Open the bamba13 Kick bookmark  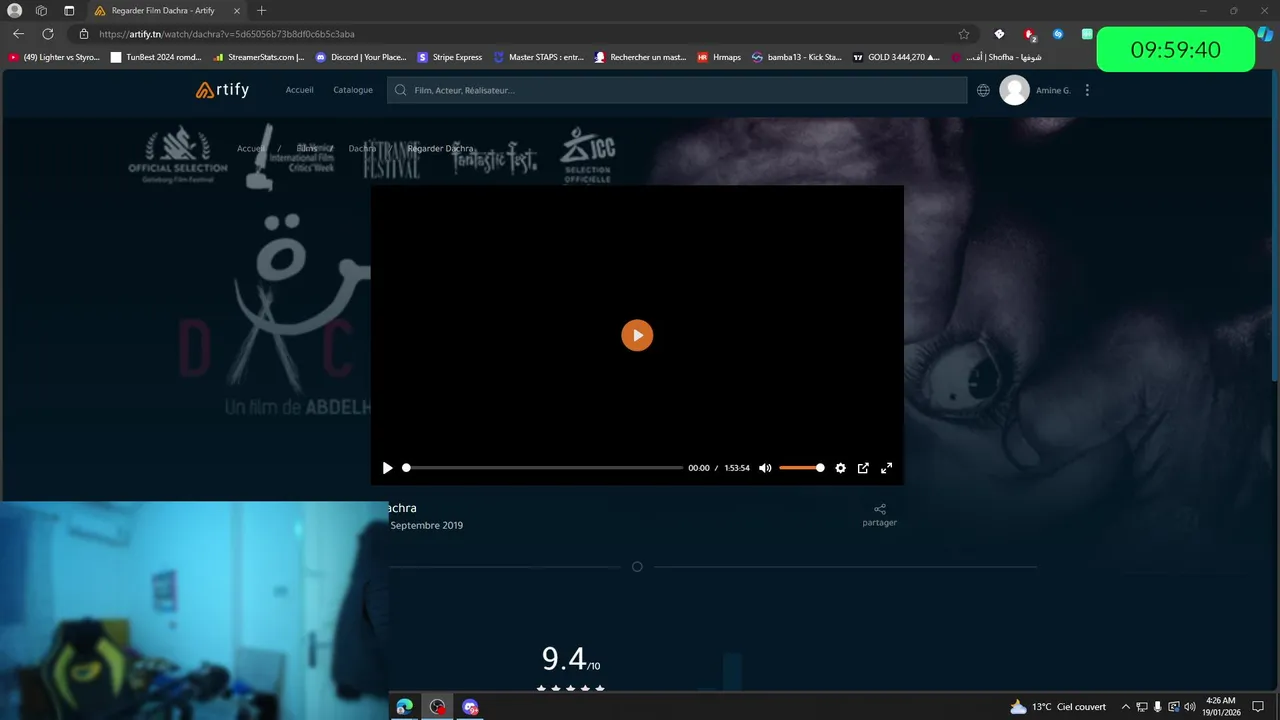click(797, 57)
